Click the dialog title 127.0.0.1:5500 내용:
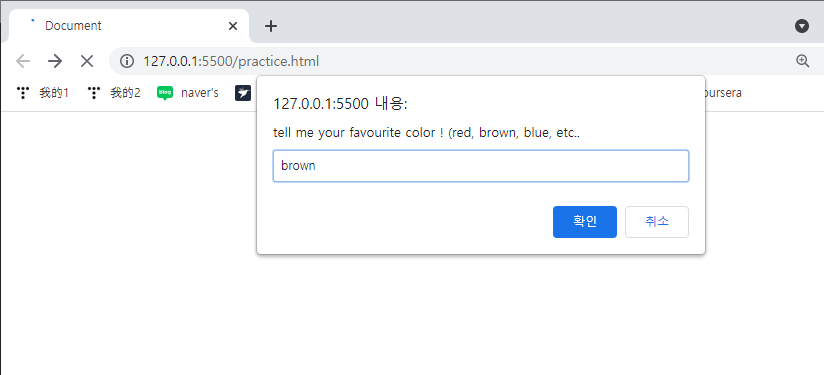Screen dimensions: 824x375 point(341,104)
